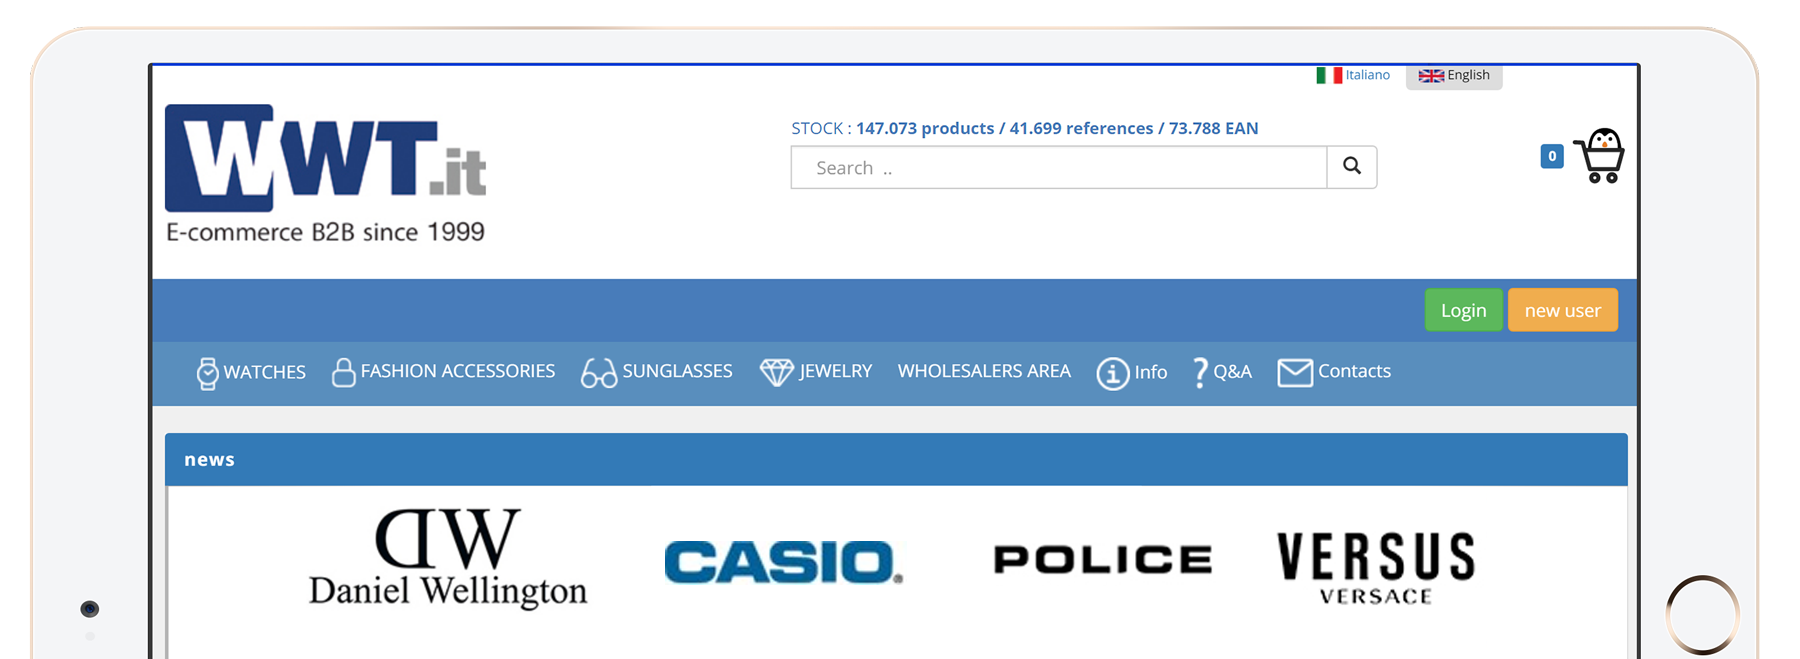Click the green Login button

tap(1463, 310)
